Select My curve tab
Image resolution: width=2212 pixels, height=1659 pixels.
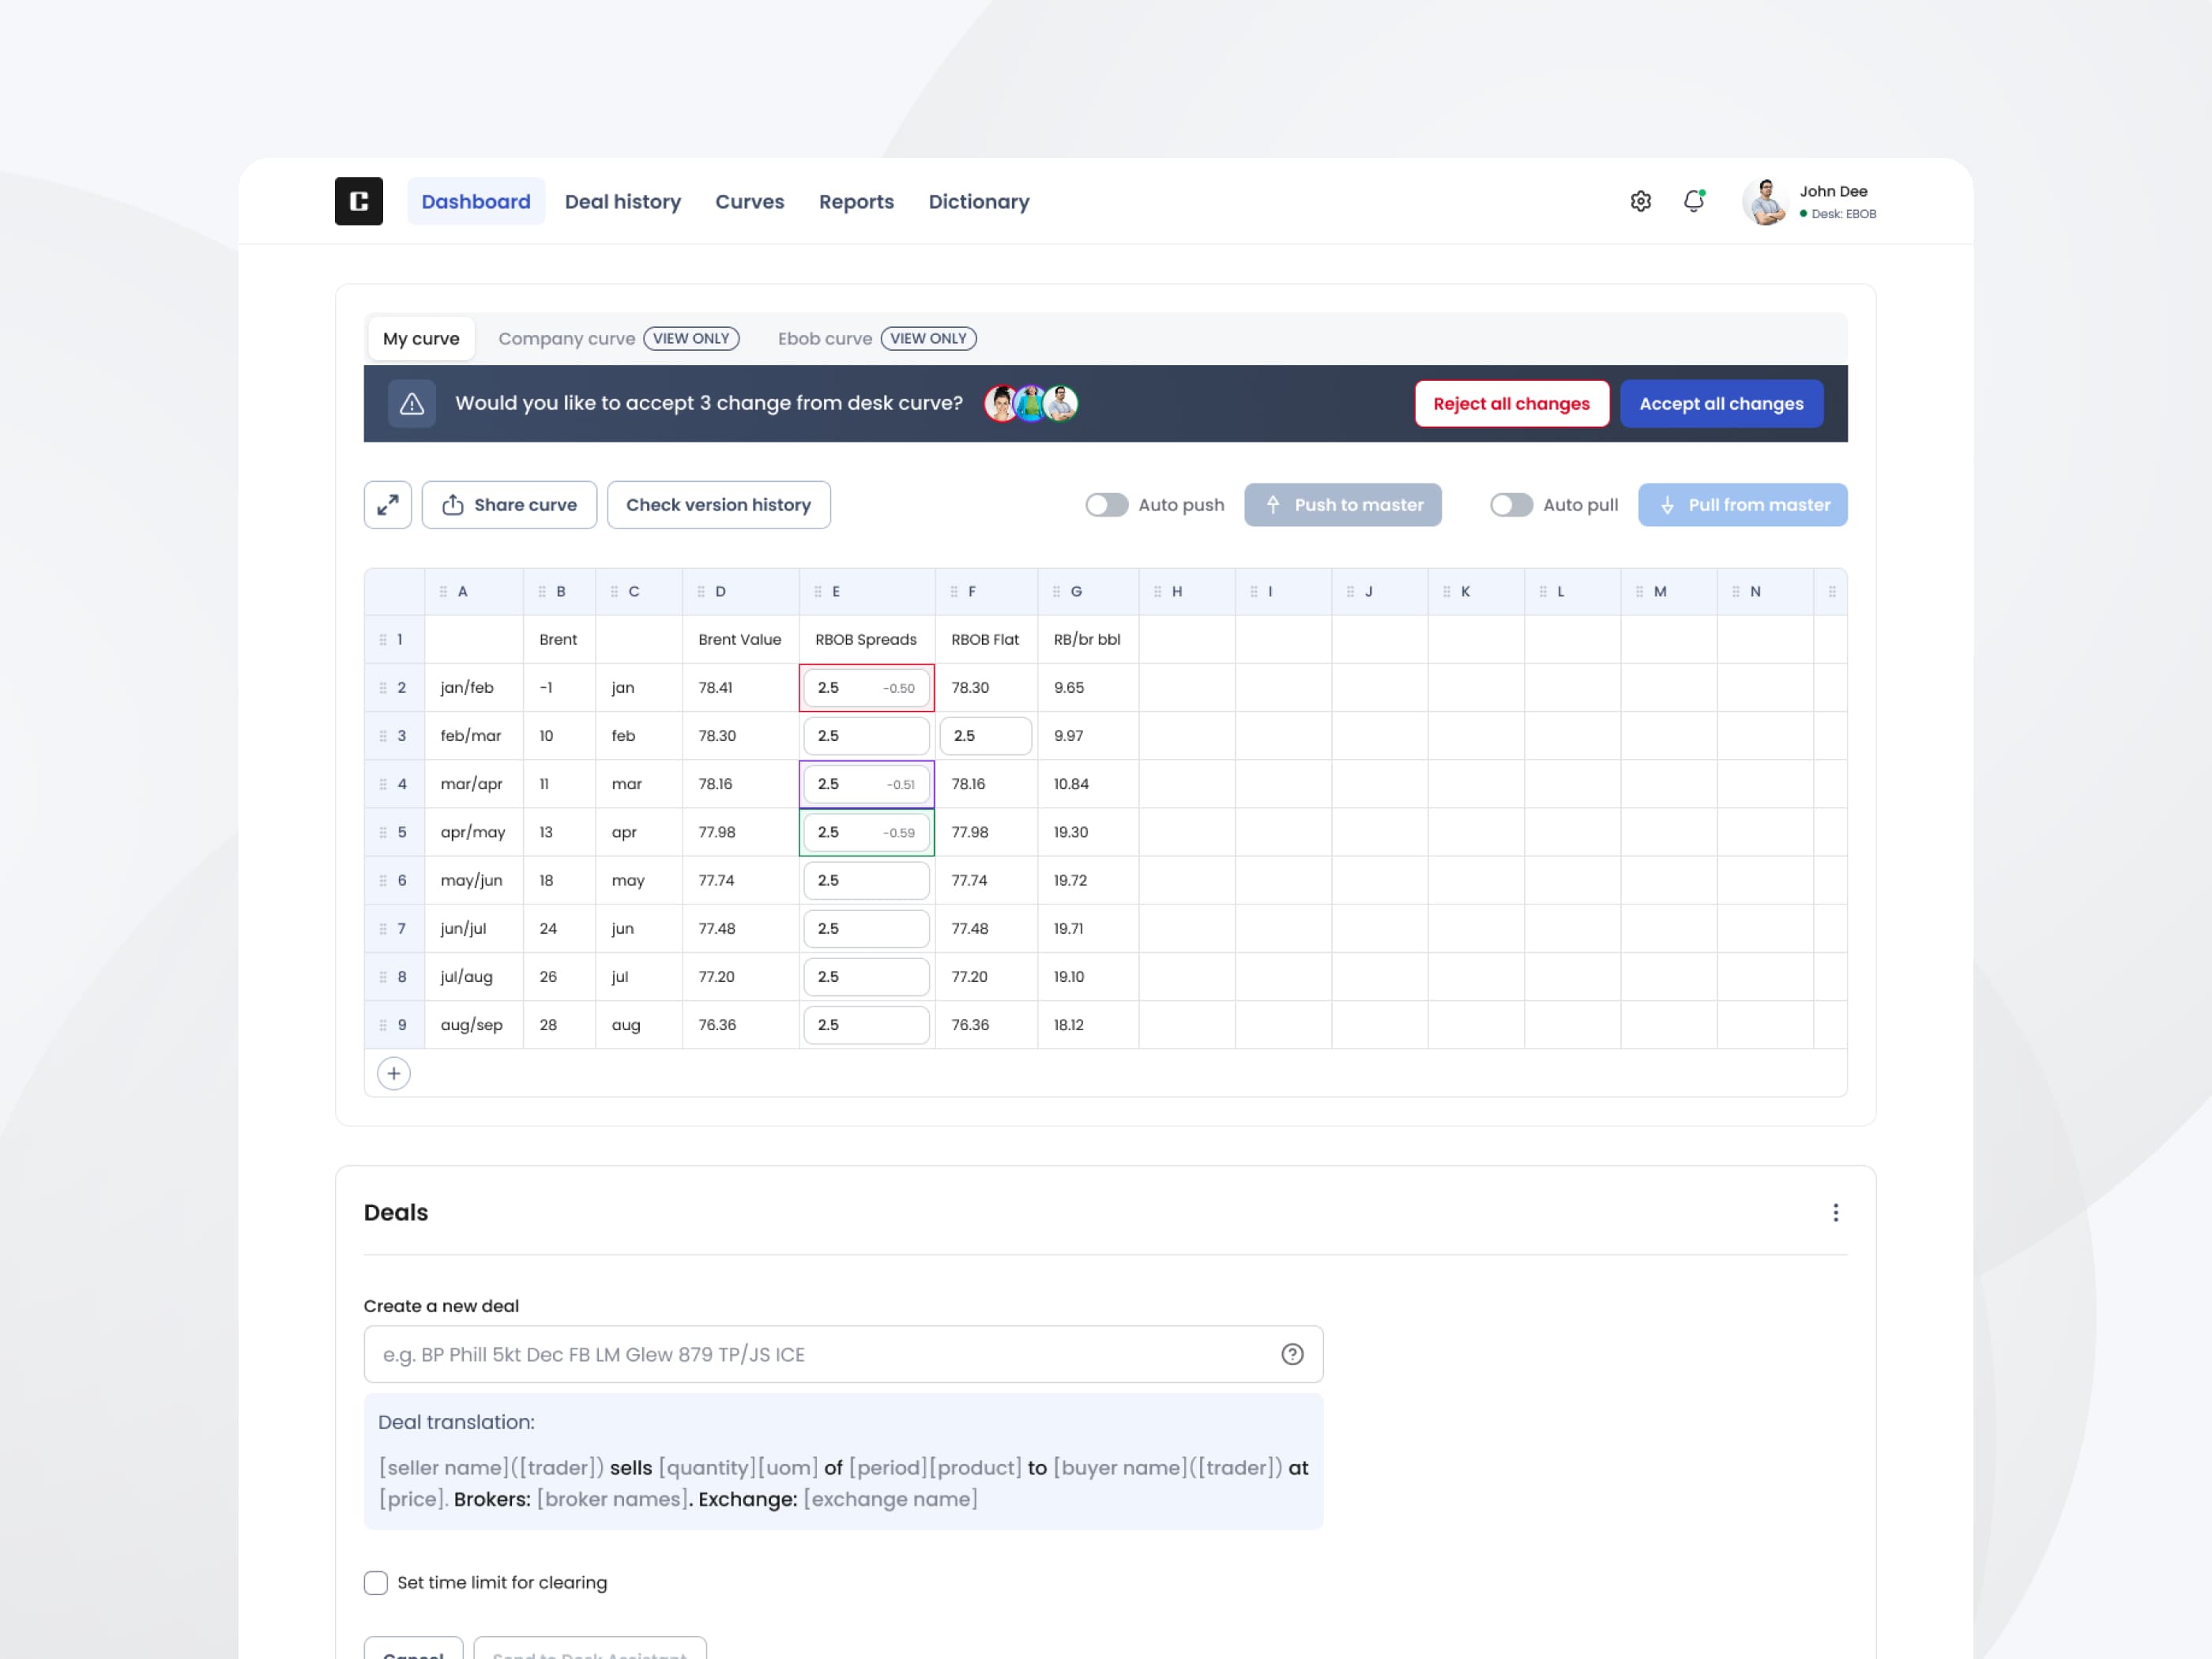421,338
